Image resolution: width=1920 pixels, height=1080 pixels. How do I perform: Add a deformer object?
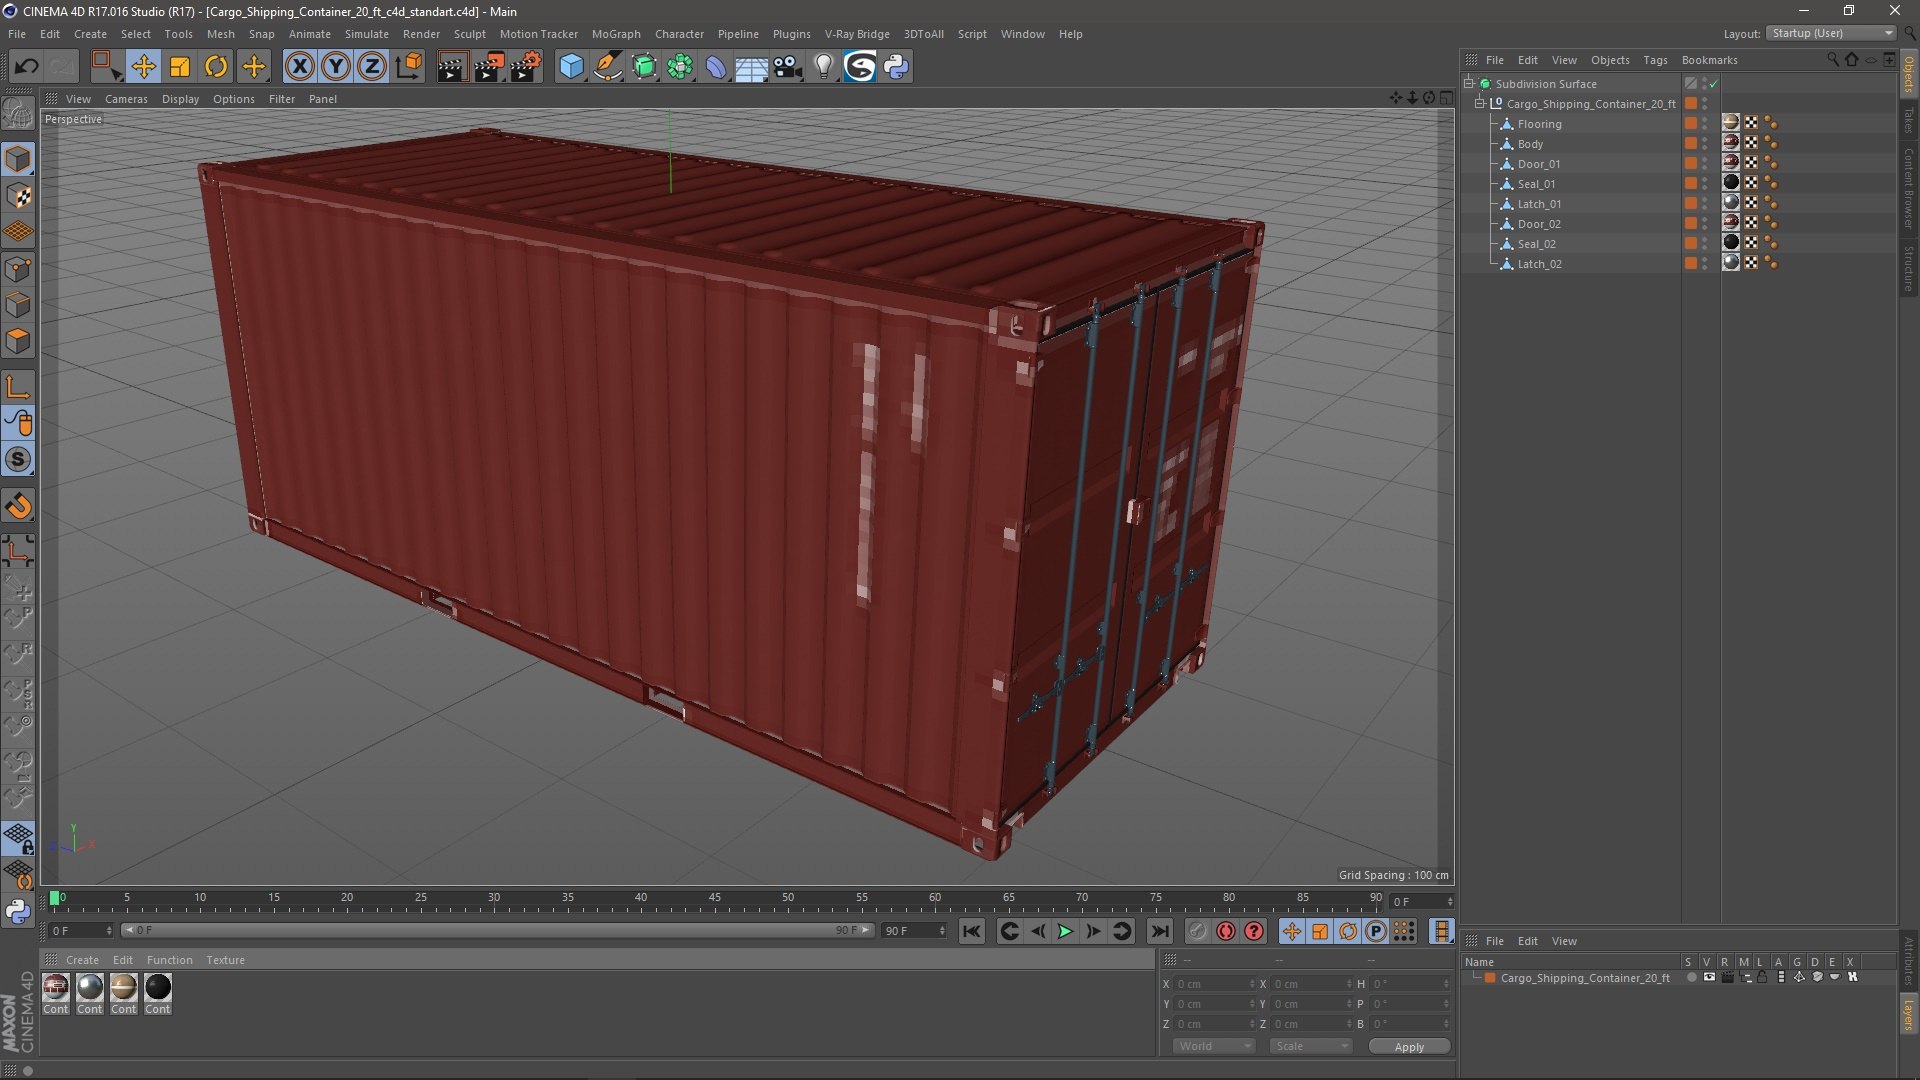click(x=716, y=67)
